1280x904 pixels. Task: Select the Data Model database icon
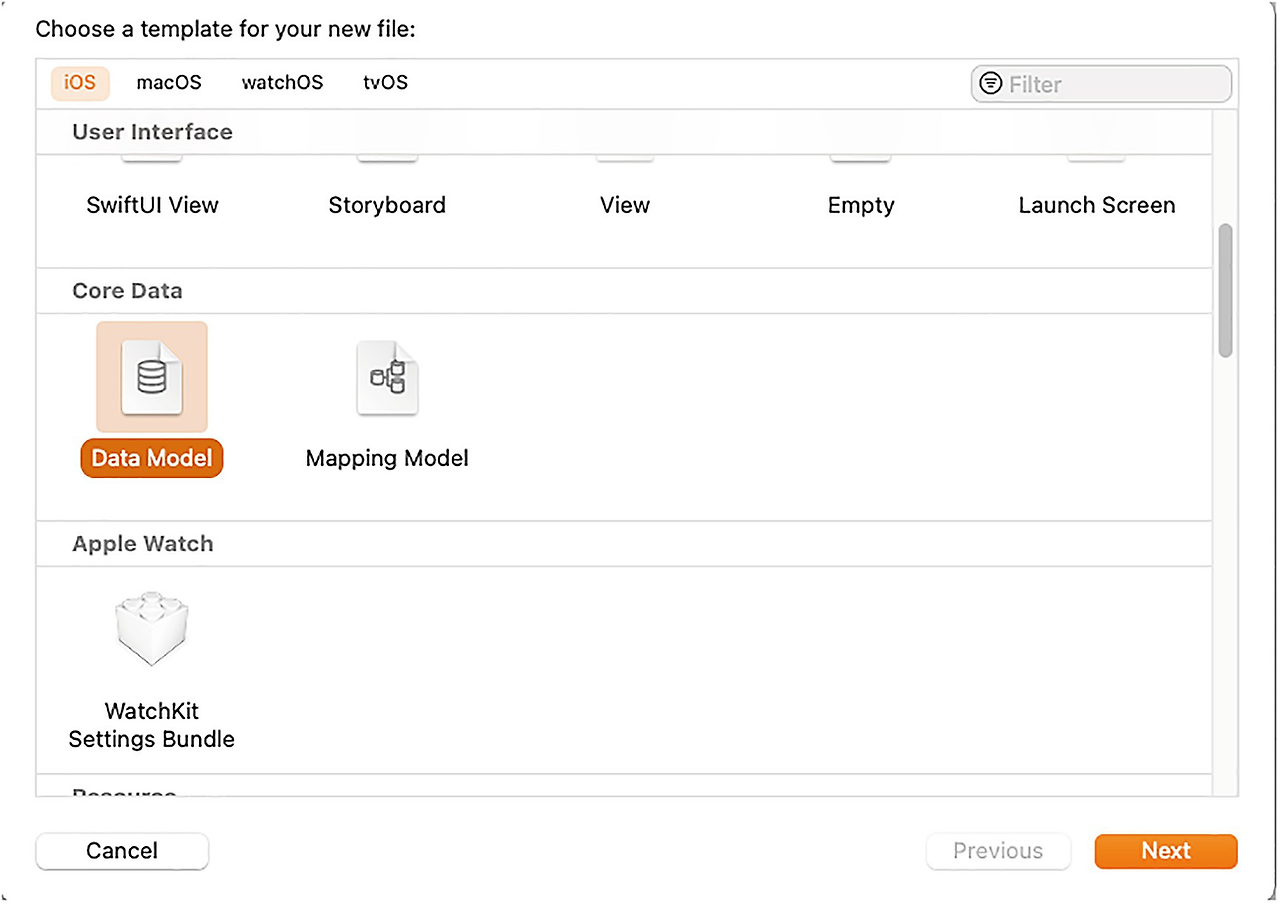[152, 377]
